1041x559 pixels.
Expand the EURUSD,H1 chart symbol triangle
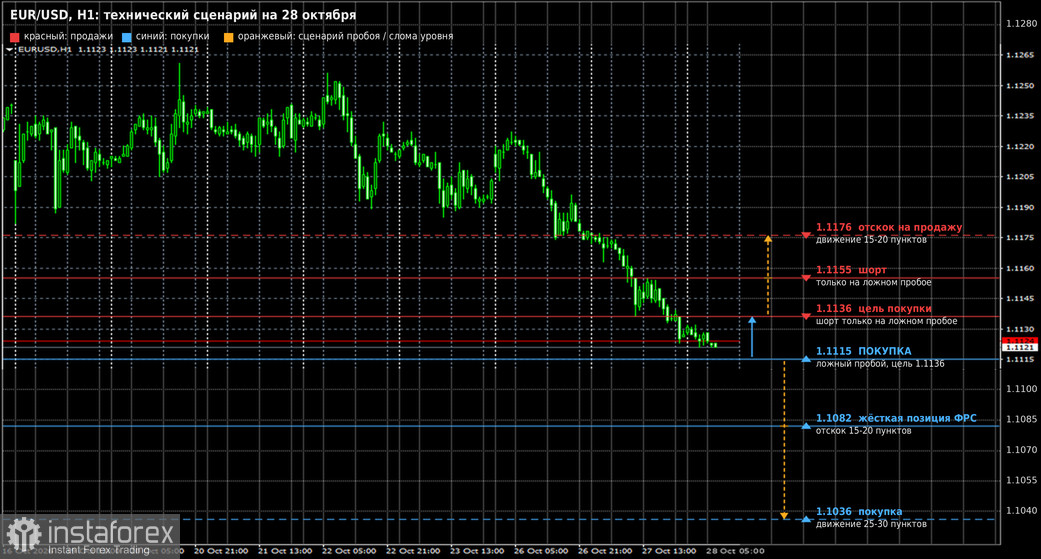pyautogui.click(x=9, y=50)
